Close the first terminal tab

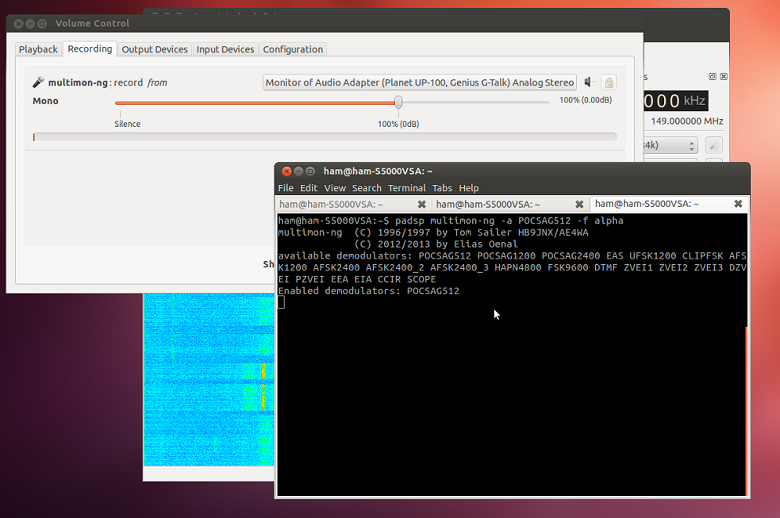422,204
